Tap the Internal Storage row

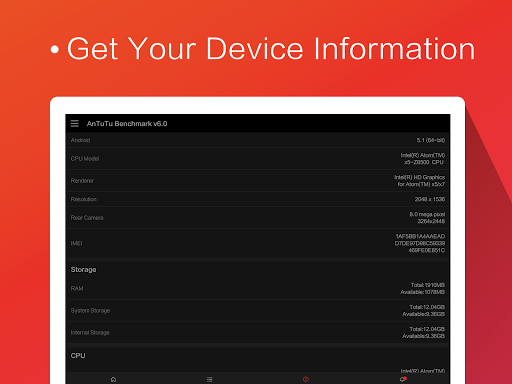tap(258, 332)
